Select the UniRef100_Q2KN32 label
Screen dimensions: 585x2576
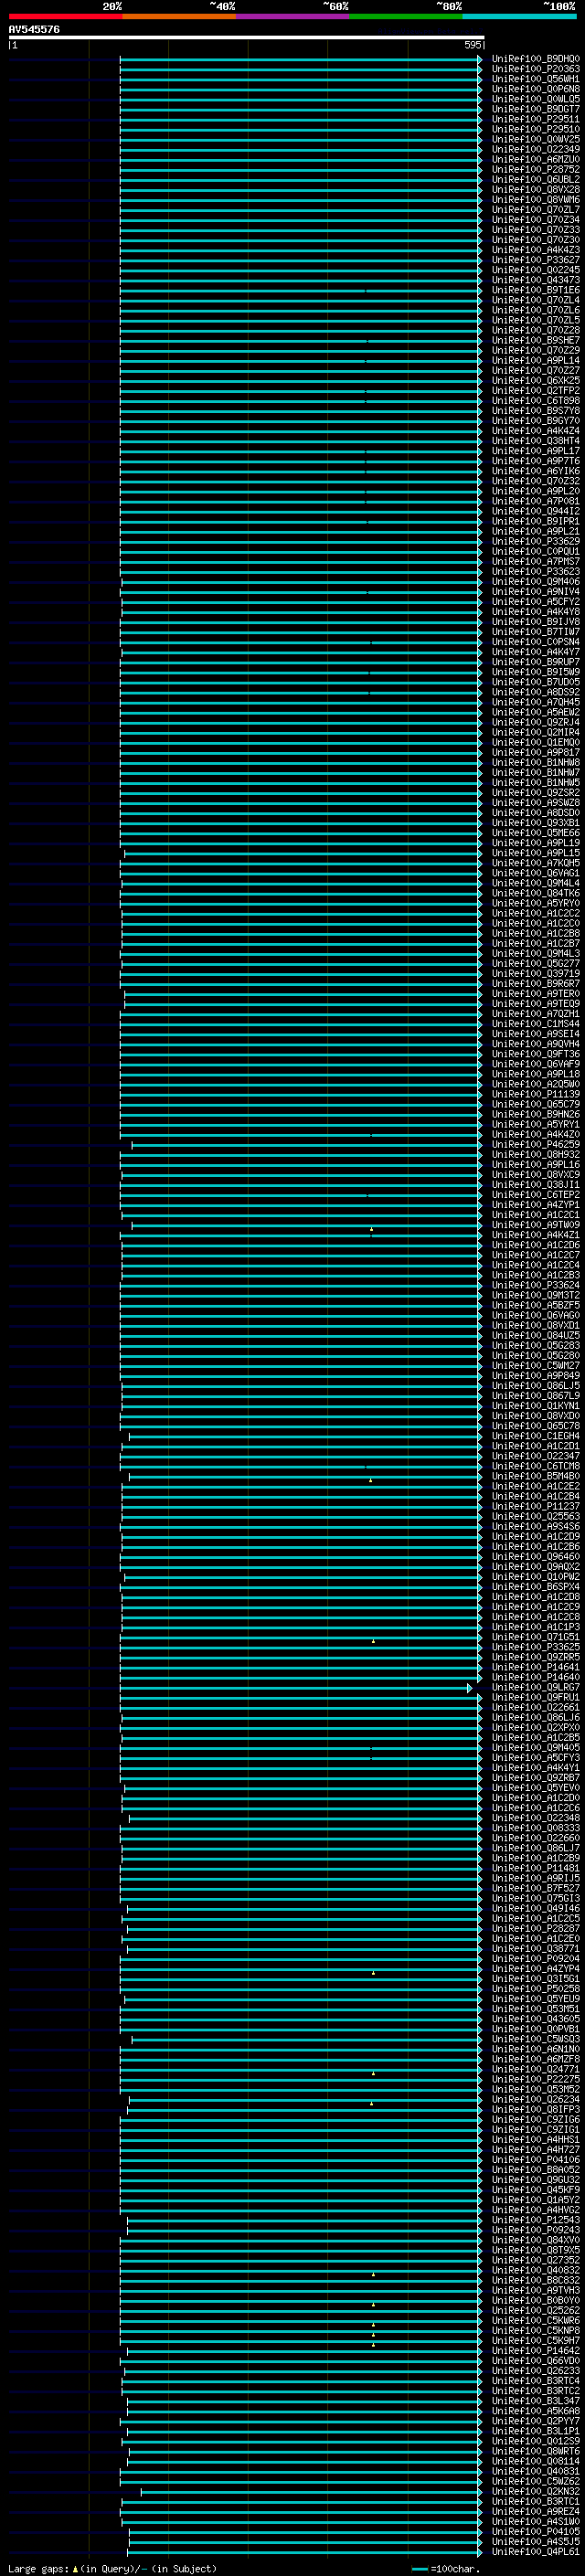[x=536, y=2491]
